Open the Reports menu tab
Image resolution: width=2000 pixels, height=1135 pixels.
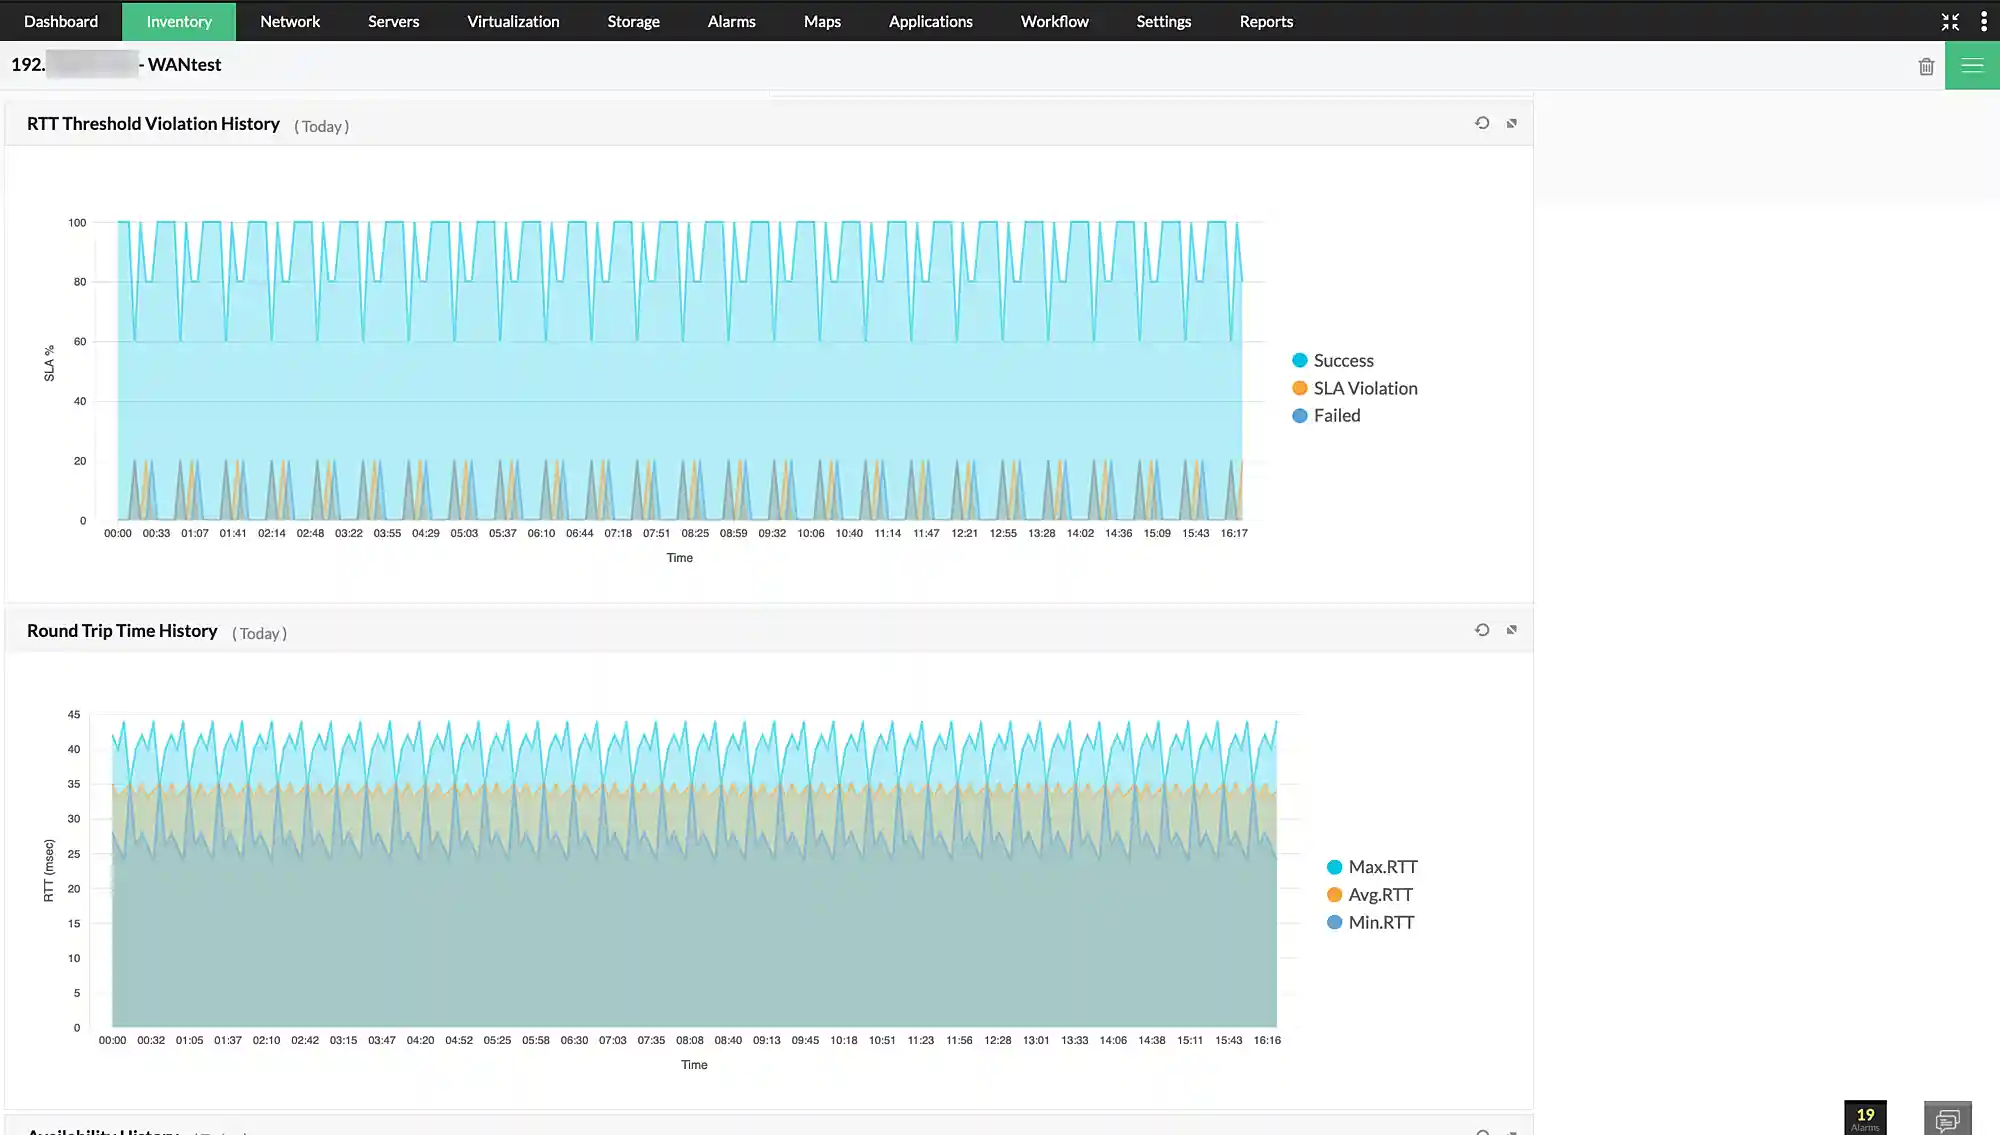(1266, 21)
